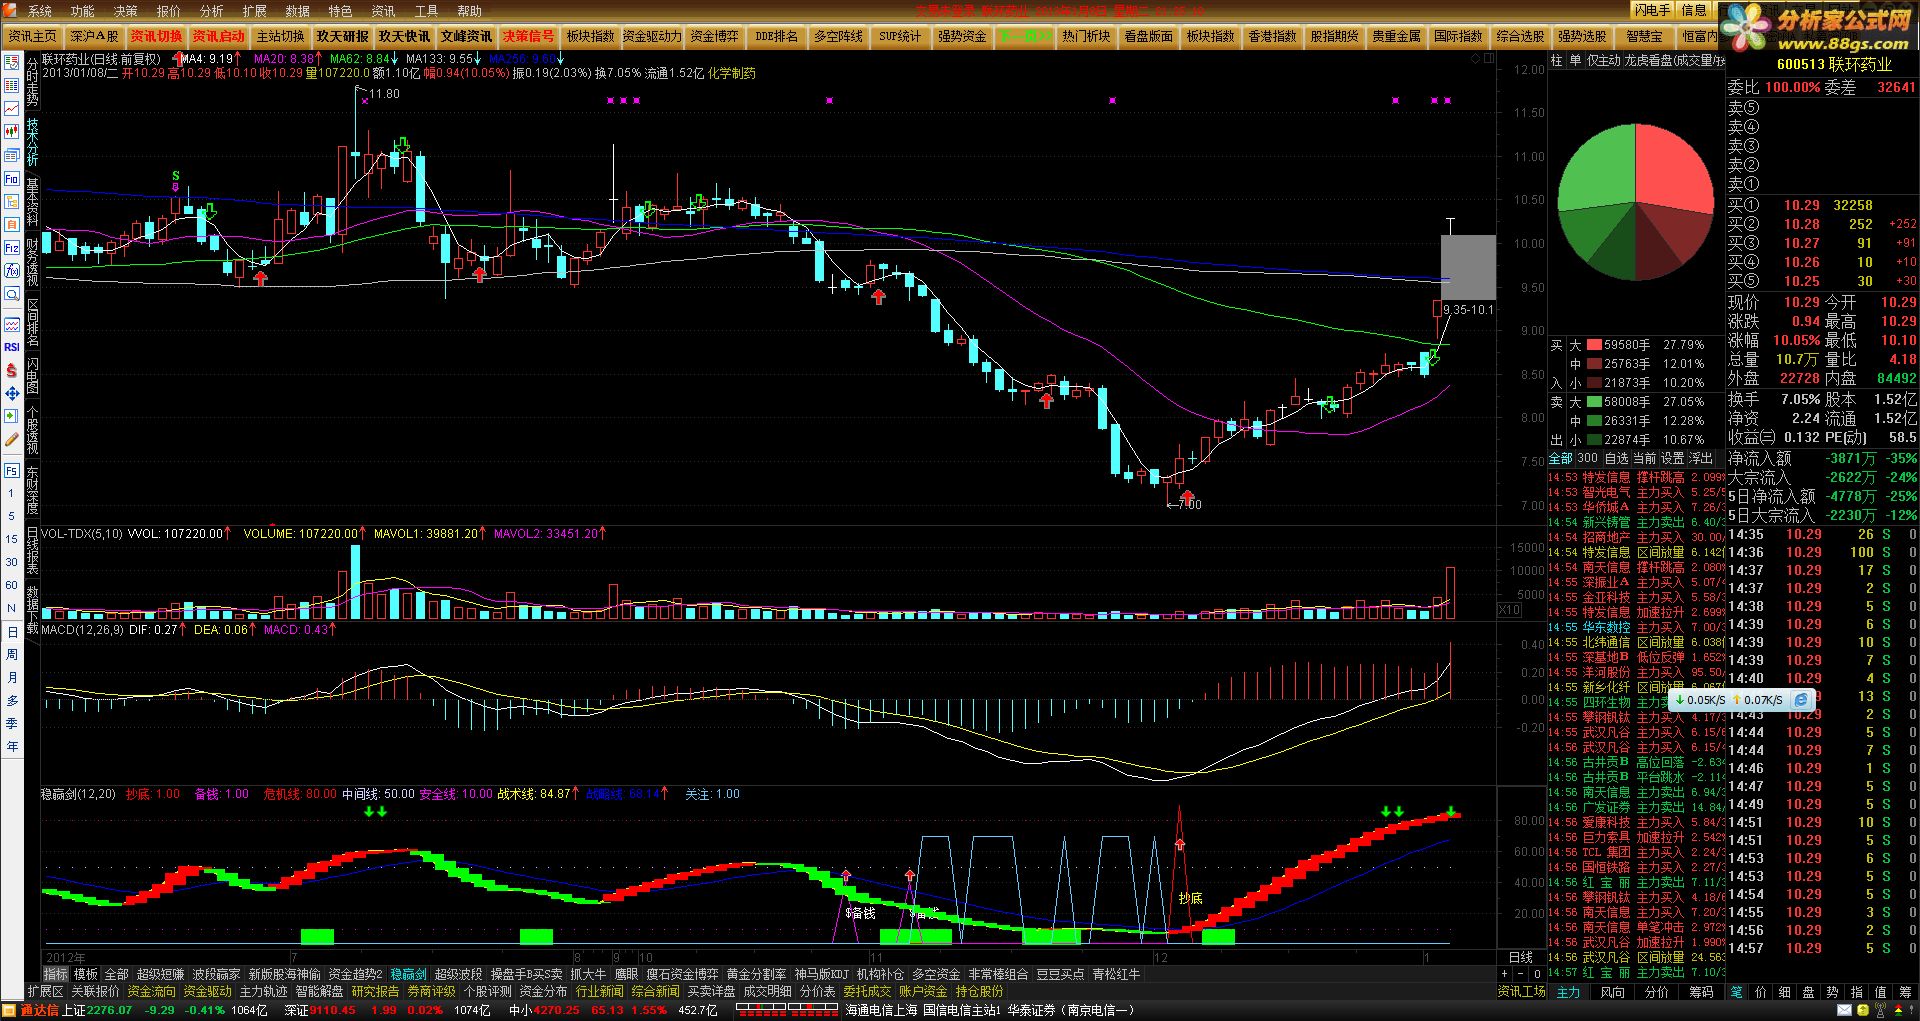
Task: Select the 超级短赚 indicator tab
Action: [160, 974]
